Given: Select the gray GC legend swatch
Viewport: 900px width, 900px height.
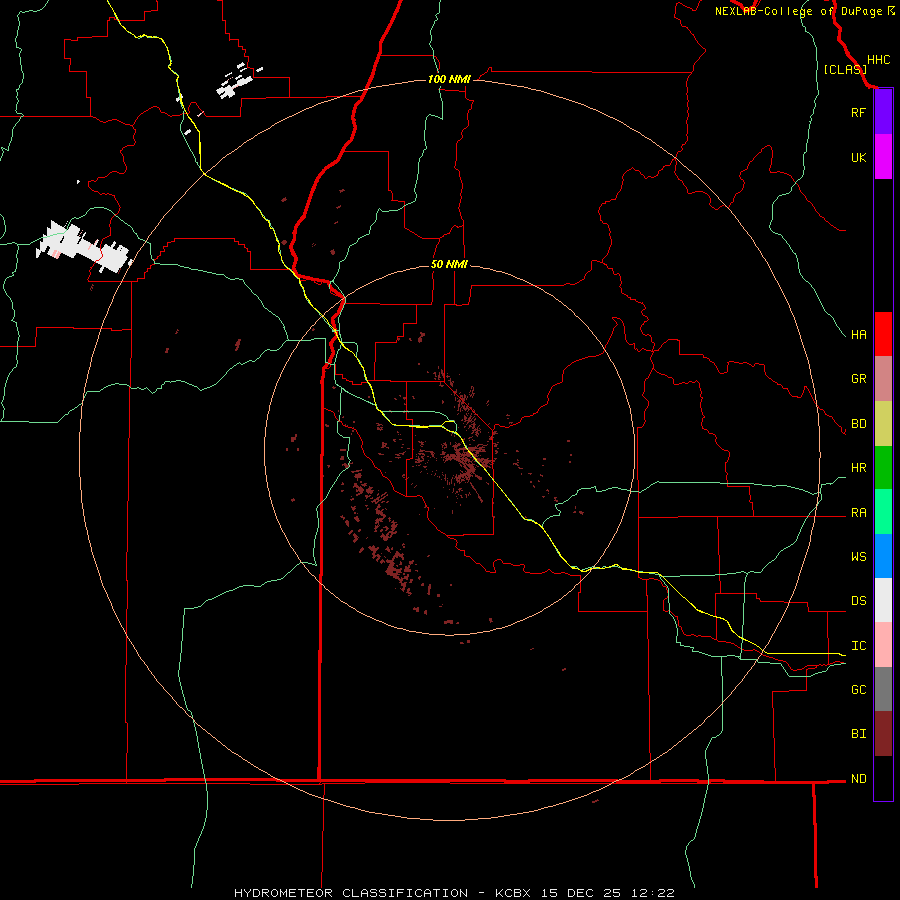Looking at the screenshot, I should pyautogui.click(x=883, y=689).
